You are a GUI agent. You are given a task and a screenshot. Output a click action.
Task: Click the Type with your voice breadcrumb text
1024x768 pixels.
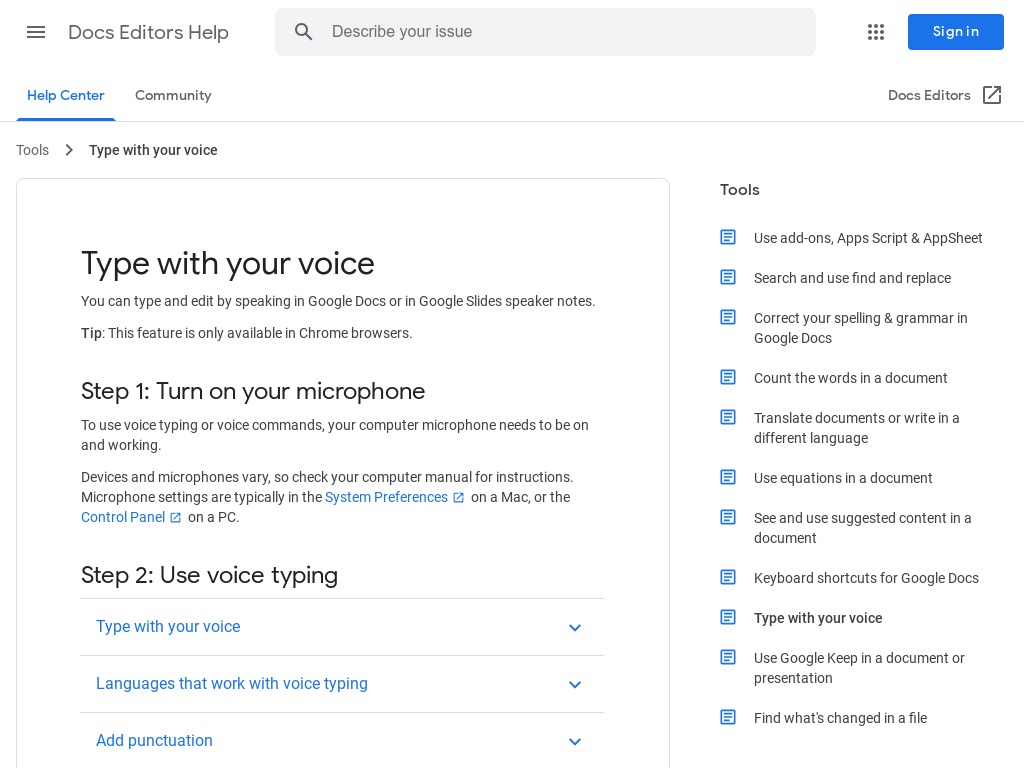[x=153, y=150]
